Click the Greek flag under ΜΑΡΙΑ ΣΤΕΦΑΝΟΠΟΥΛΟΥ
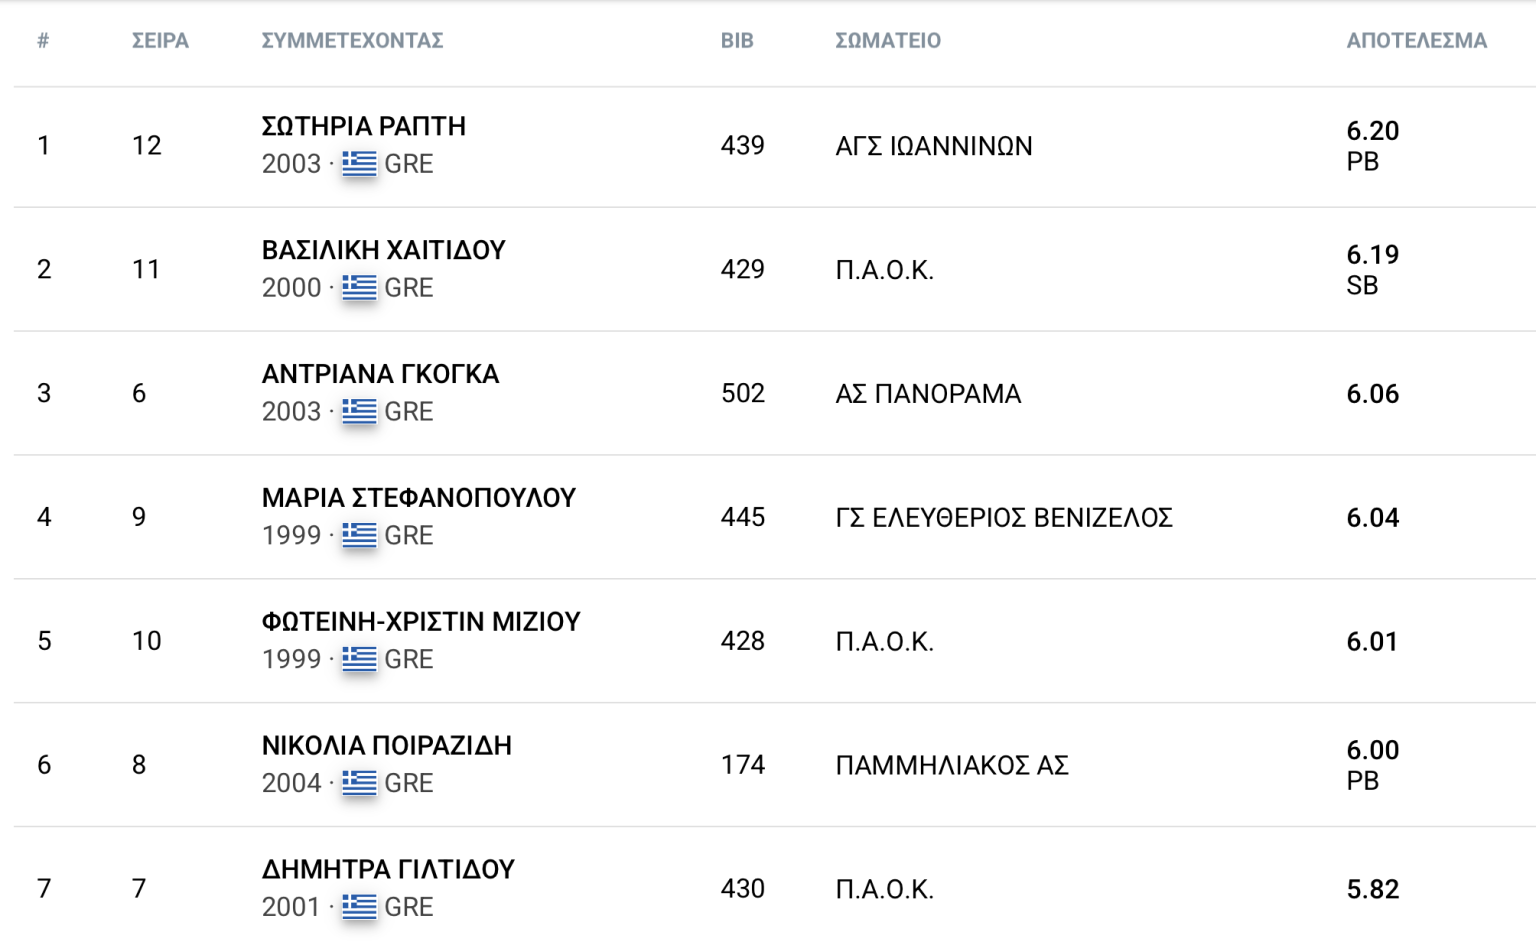 coord(359,536)
